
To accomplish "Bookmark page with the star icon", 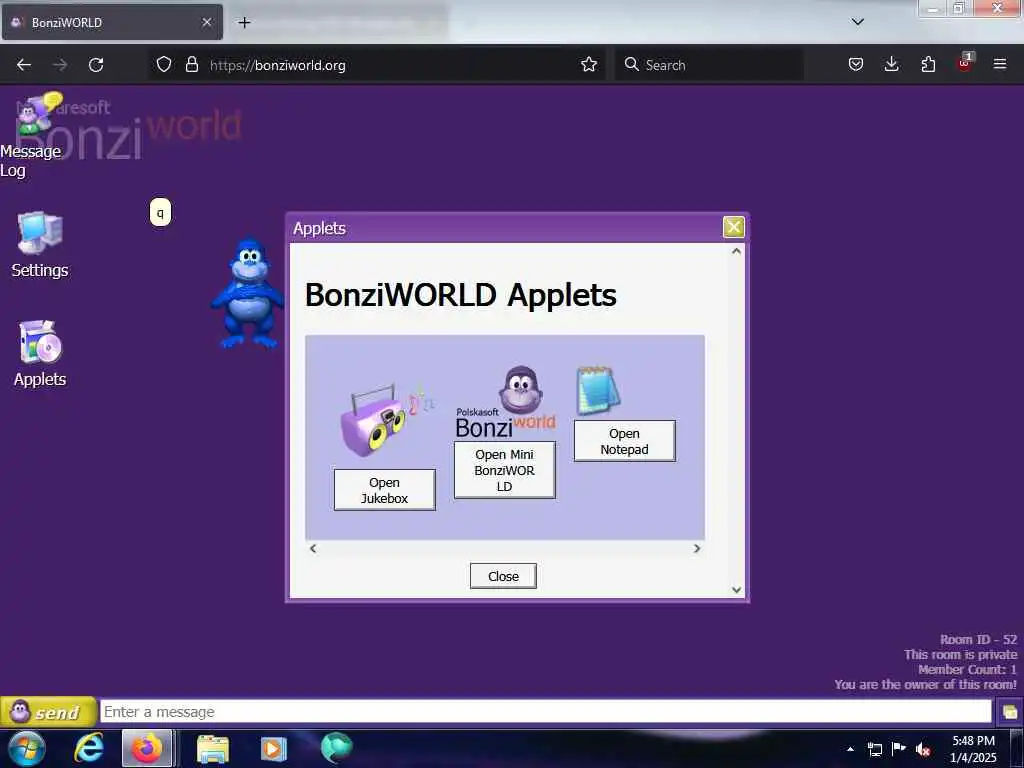I will point(588,64).
